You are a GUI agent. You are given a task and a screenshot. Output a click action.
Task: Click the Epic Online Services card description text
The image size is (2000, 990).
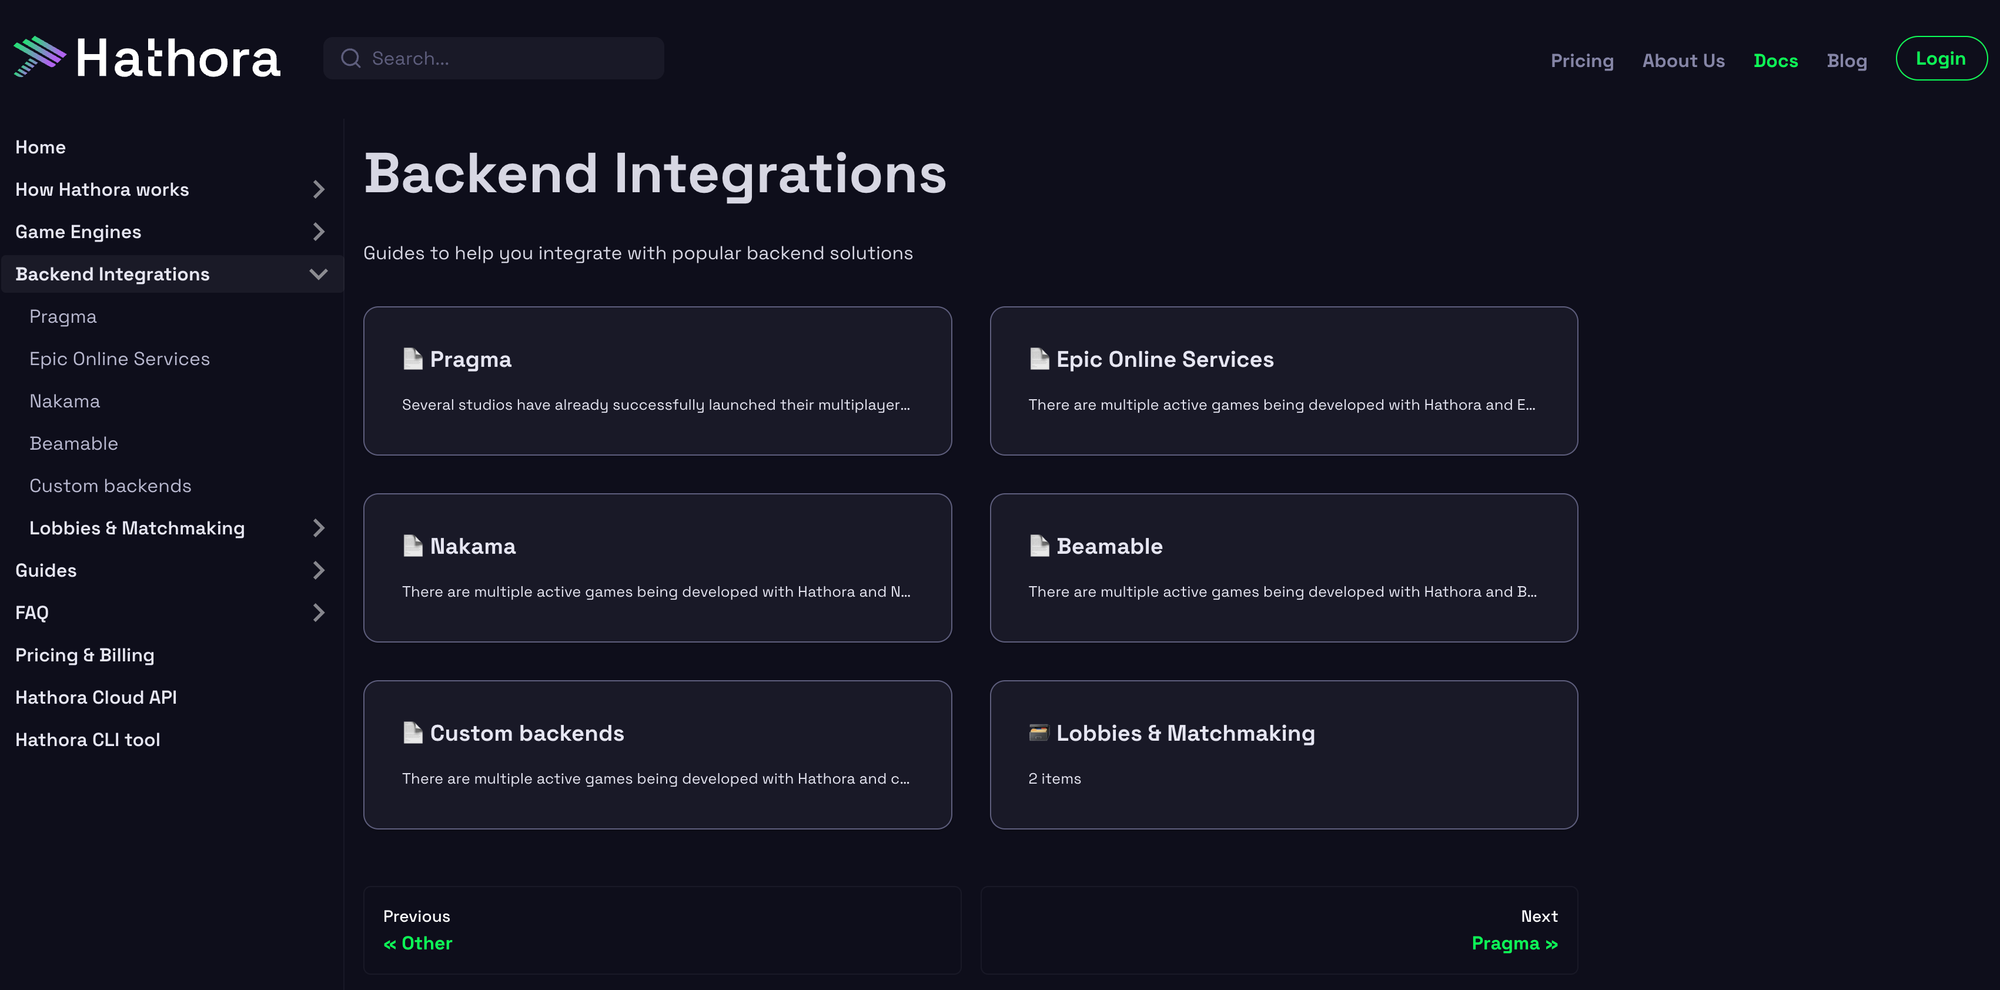pyautogui.click(x=1282, y=405)
